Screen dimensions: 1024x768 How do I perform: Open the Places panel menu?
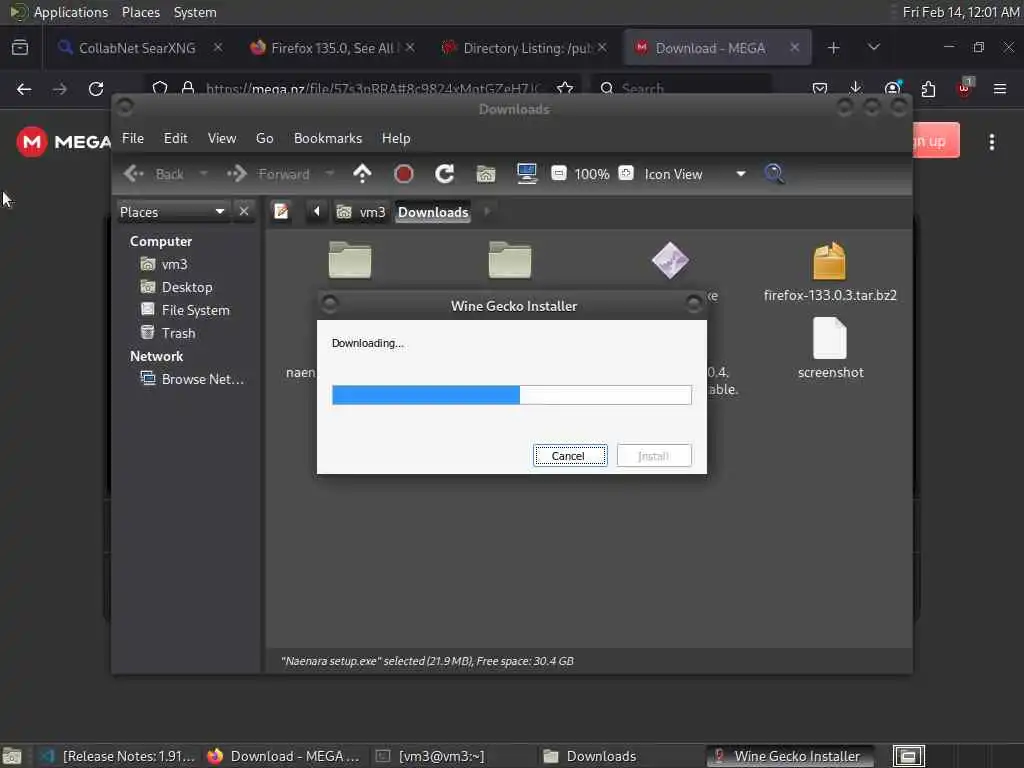coord(140,12)
